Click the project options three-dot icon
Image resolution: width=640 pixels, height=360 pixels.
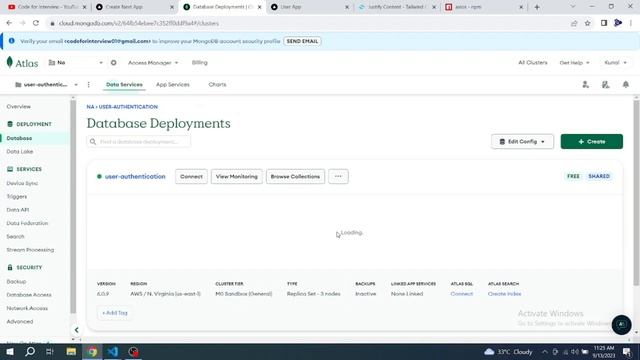(89, 84)
